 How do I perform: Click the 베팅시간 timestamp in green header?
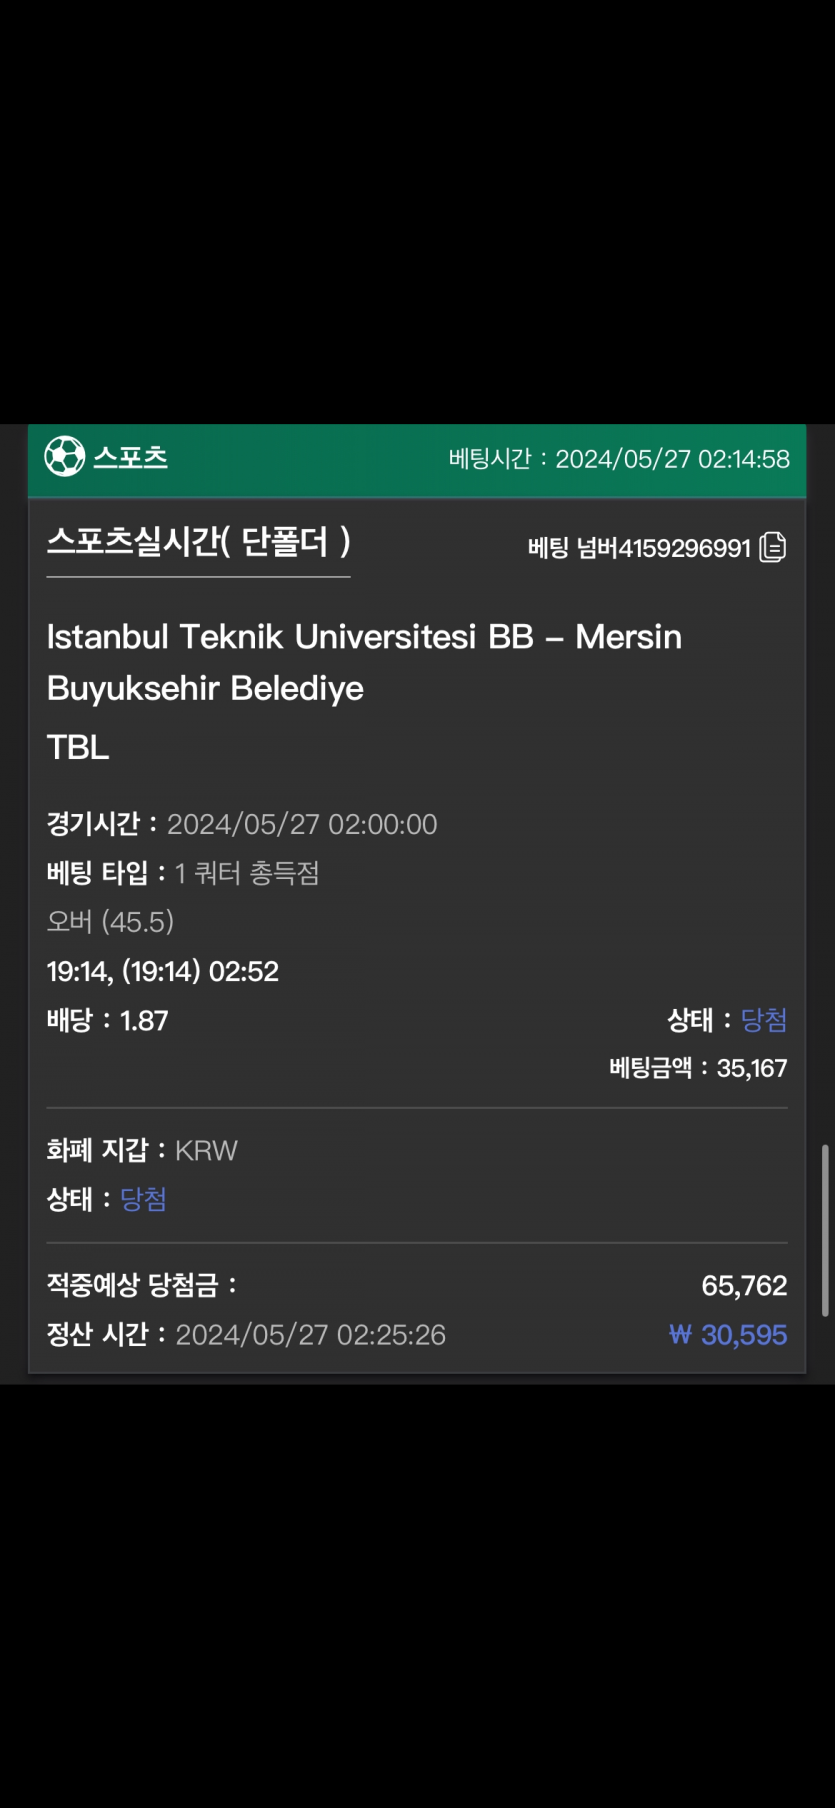pyautogui.click(x=619, y=459)
